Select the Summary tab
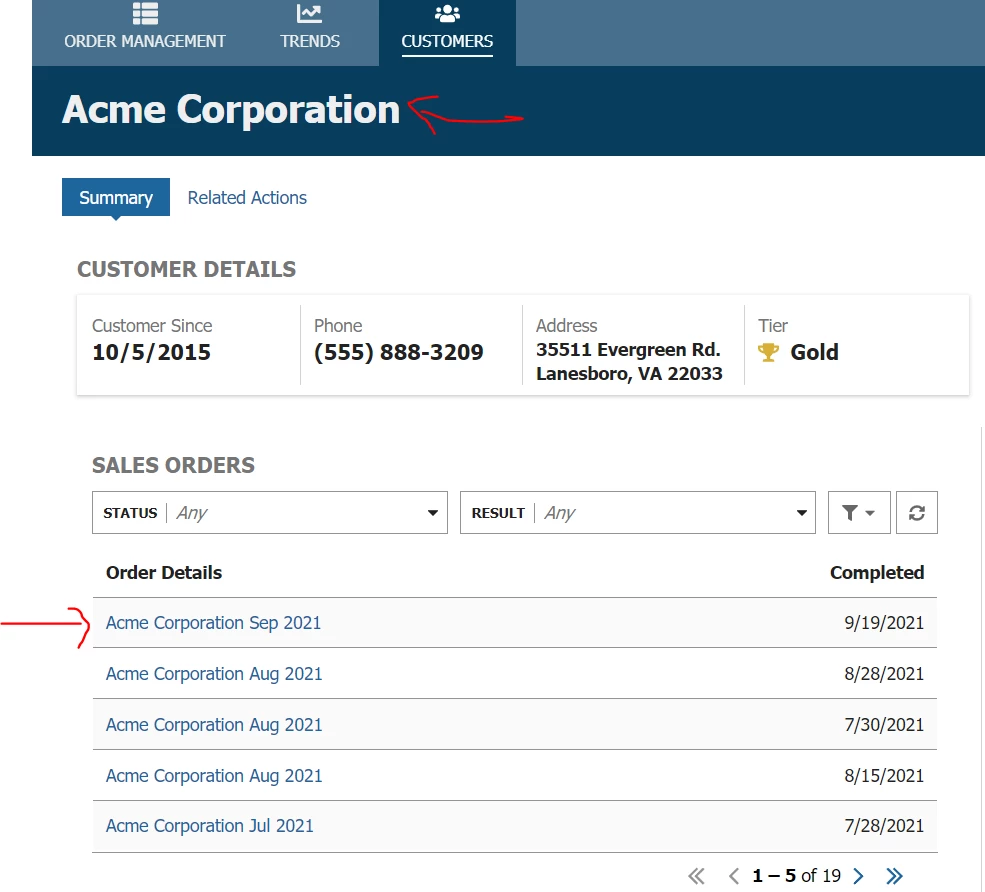Screen dimensions: 985x892 [x=116, y=197]
